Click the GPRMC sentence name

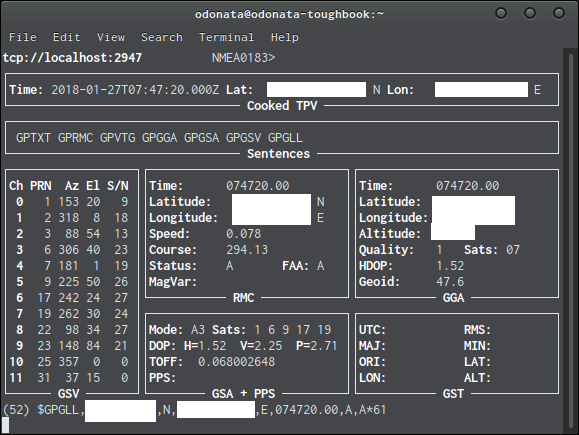point(75,138)
